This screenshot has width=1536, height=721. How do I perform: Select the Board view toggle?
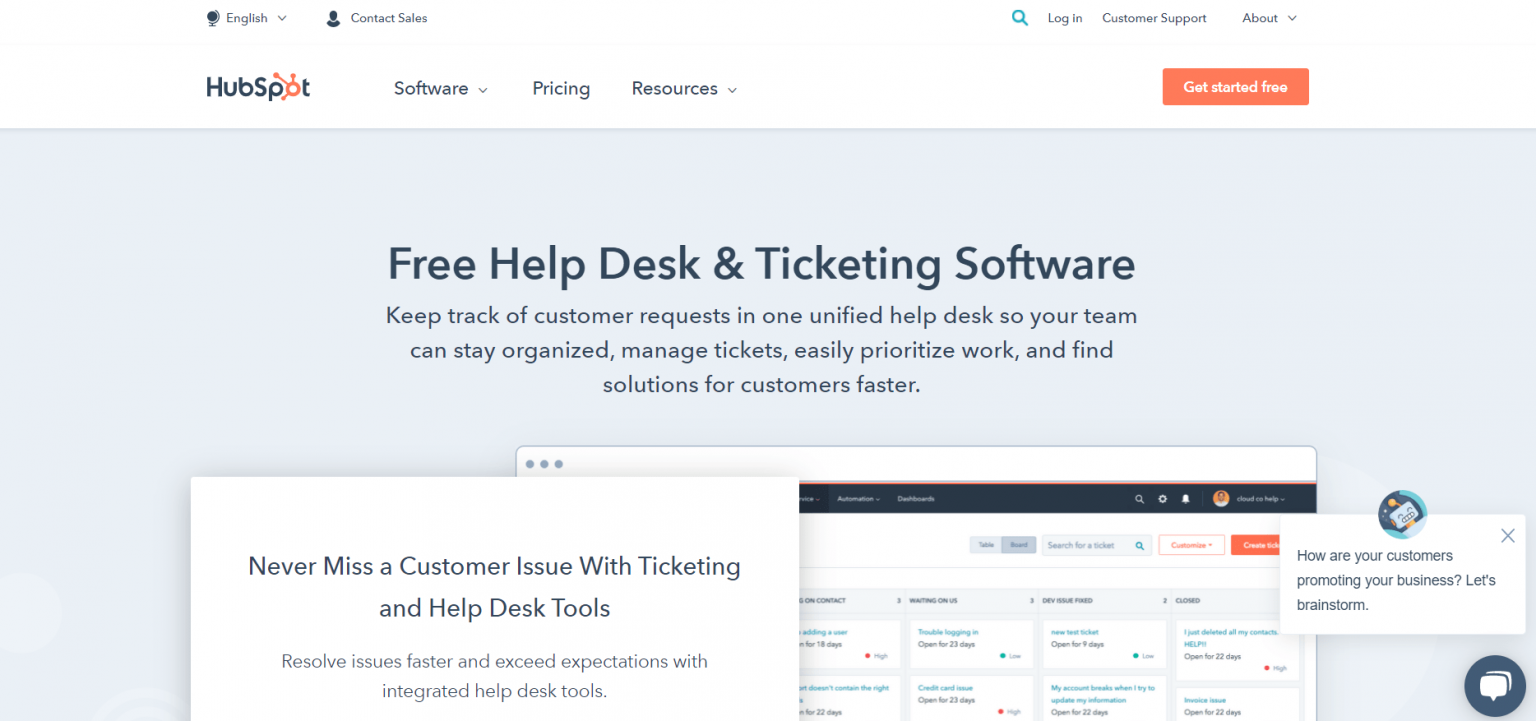1019,544
